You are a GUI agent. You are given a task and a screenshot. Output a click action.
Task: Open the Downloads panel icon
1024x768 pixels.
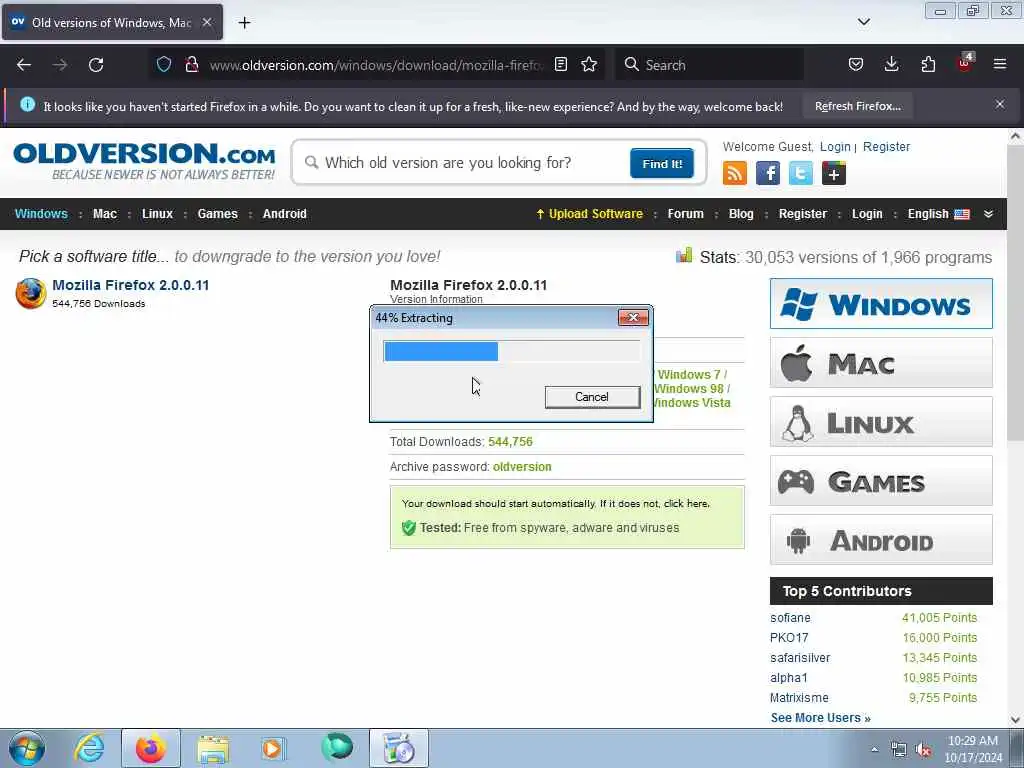click(x=891, y=64)
